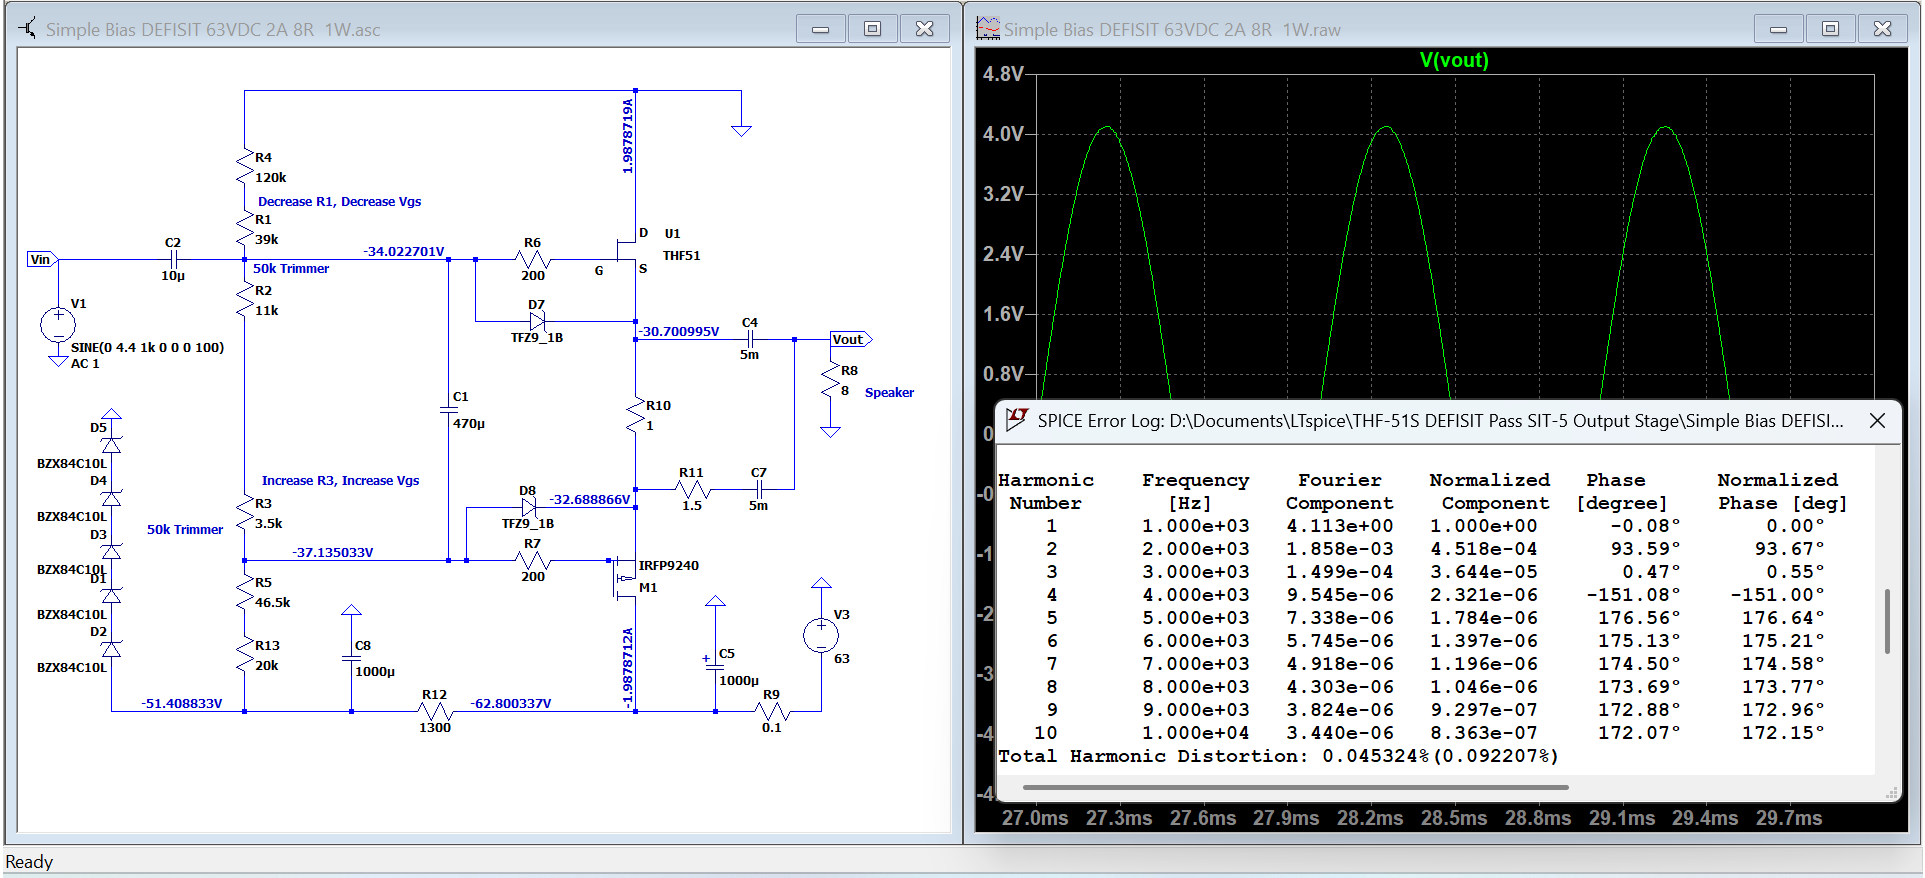
Task: Select the R13 20k resistor symbol
Action: (244, 655)
